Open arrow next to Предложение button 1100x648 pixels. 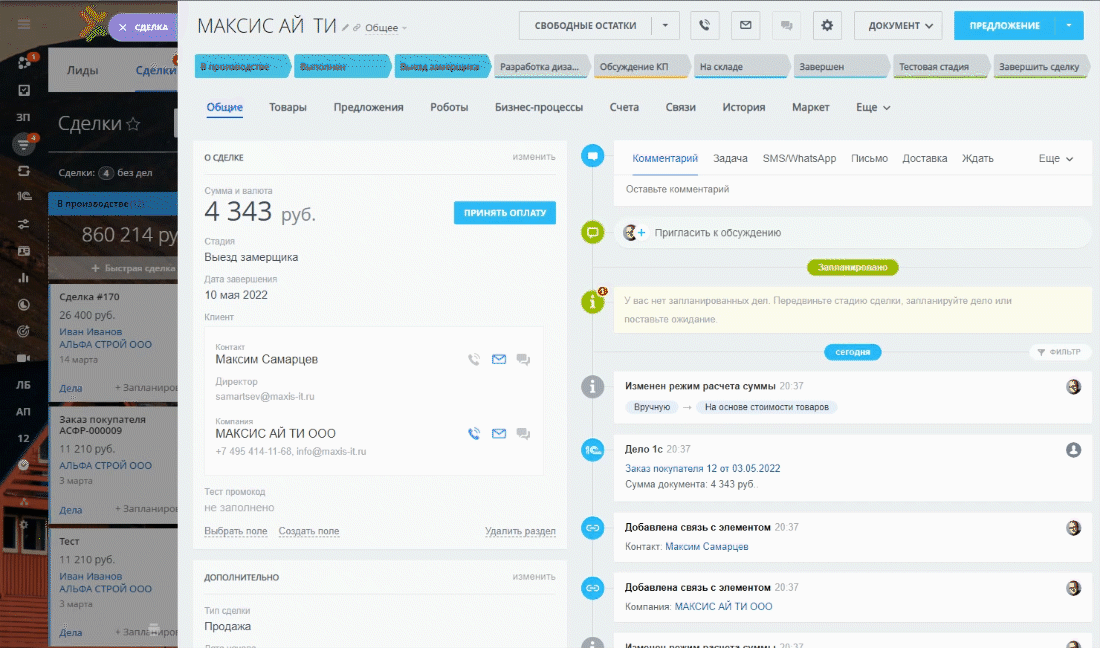tap(1069, 25)
